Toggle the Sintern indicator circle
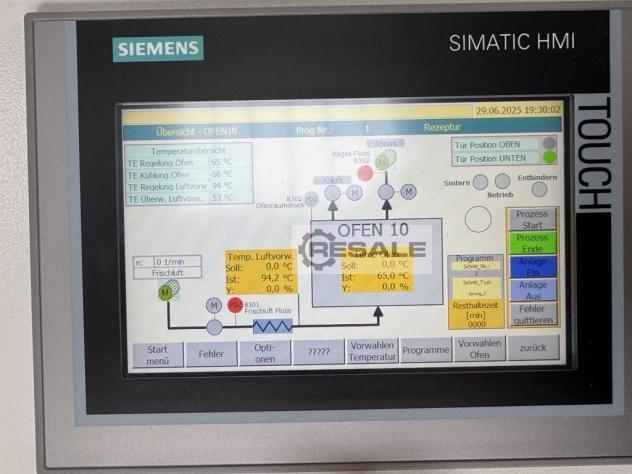Screen dimensions: 632x474 pyautogui.click(x=479, y=182)
